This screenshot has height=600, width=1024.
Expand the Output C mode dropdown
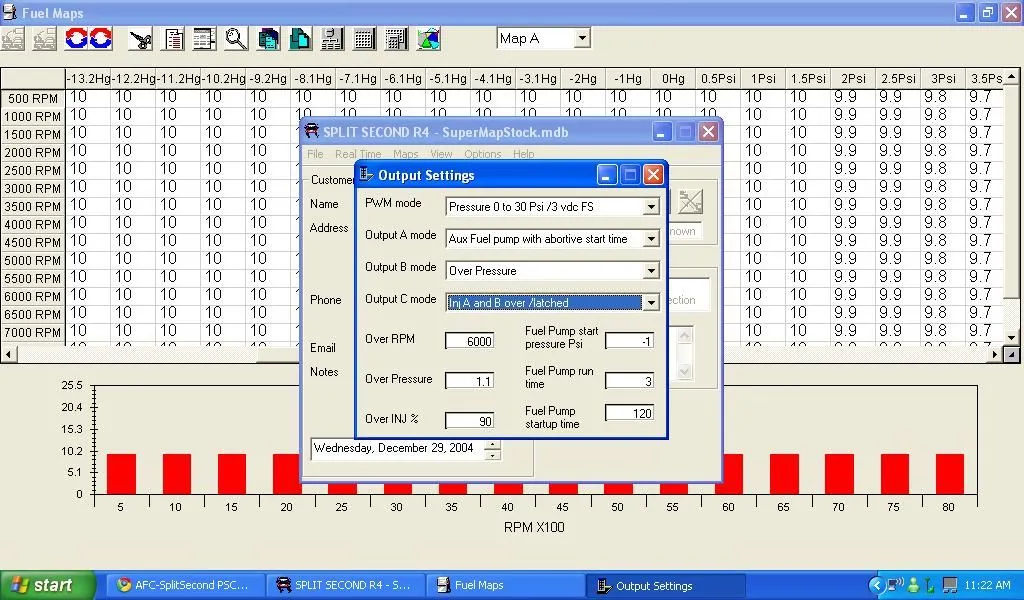coord(651,303)
